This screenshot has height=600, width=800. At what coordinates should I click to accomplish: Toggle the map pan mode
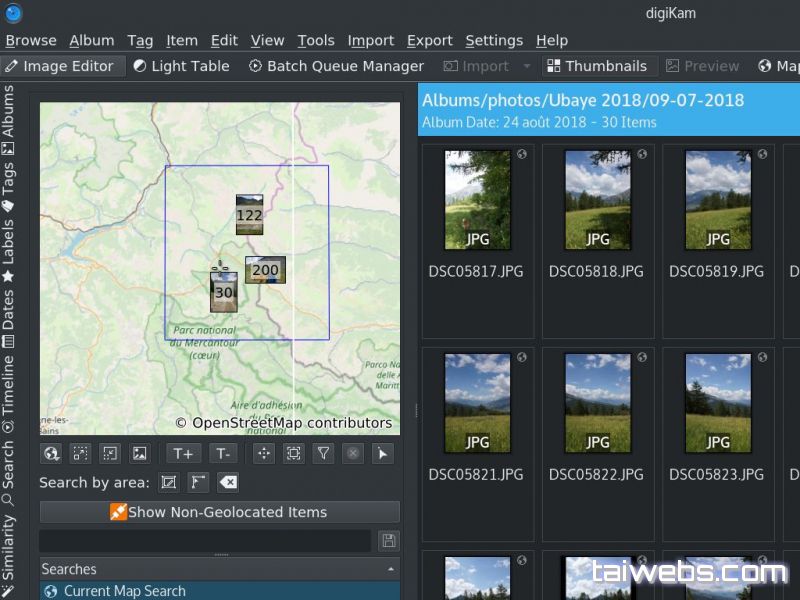pos(264,453)
